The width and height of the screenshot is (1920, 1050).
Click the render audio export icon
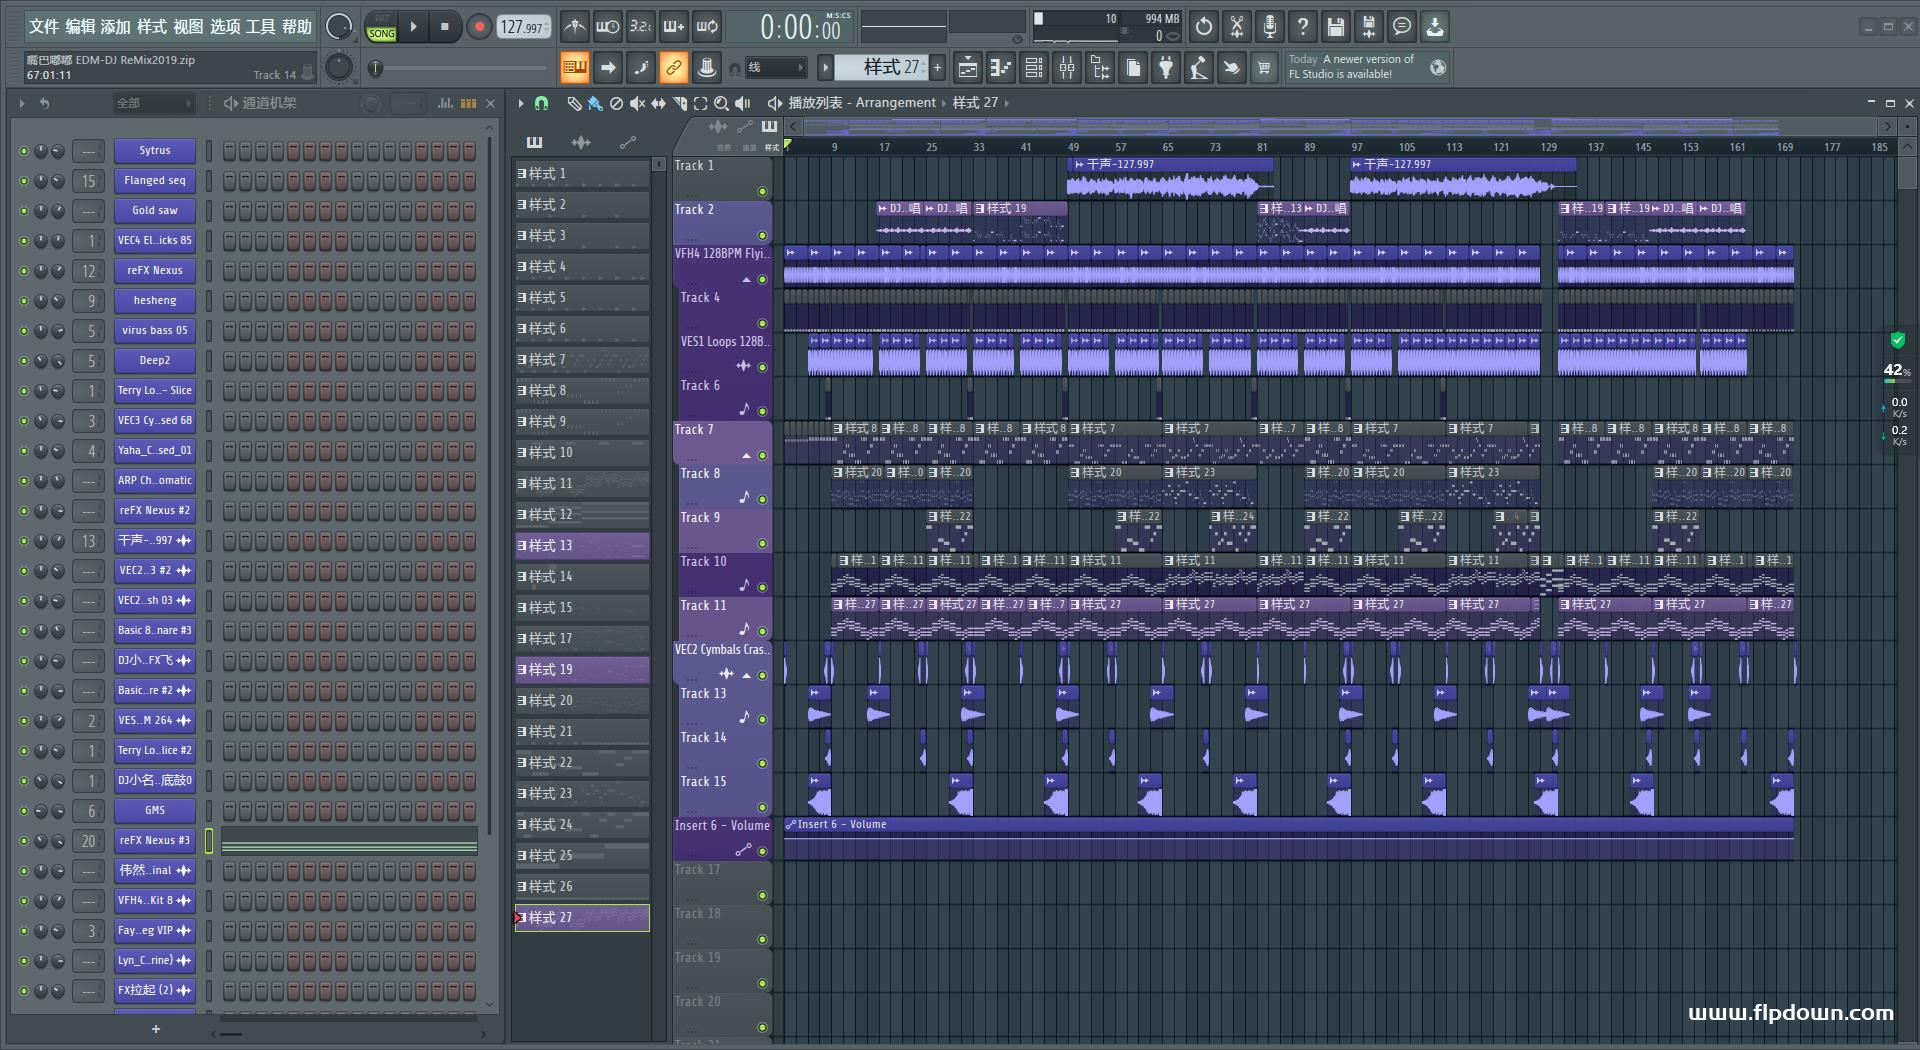[x=1369, y=27]
